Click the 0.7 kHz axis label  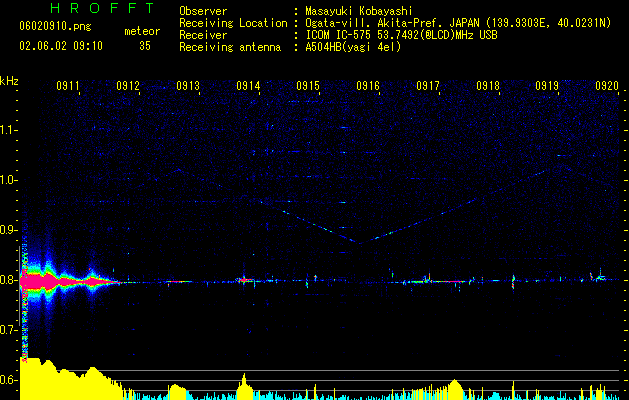[x=8, y=329]
